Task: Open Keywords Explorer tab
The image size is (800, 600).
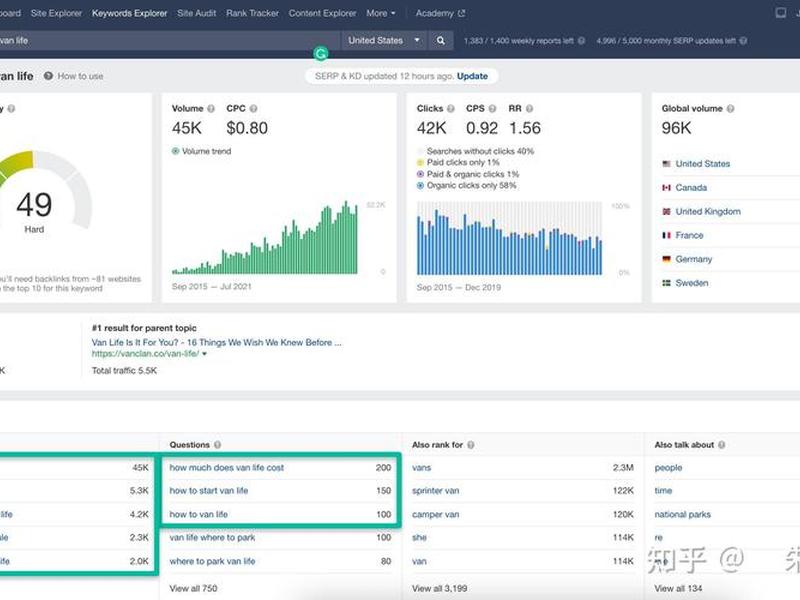Action: click(130, 13)
